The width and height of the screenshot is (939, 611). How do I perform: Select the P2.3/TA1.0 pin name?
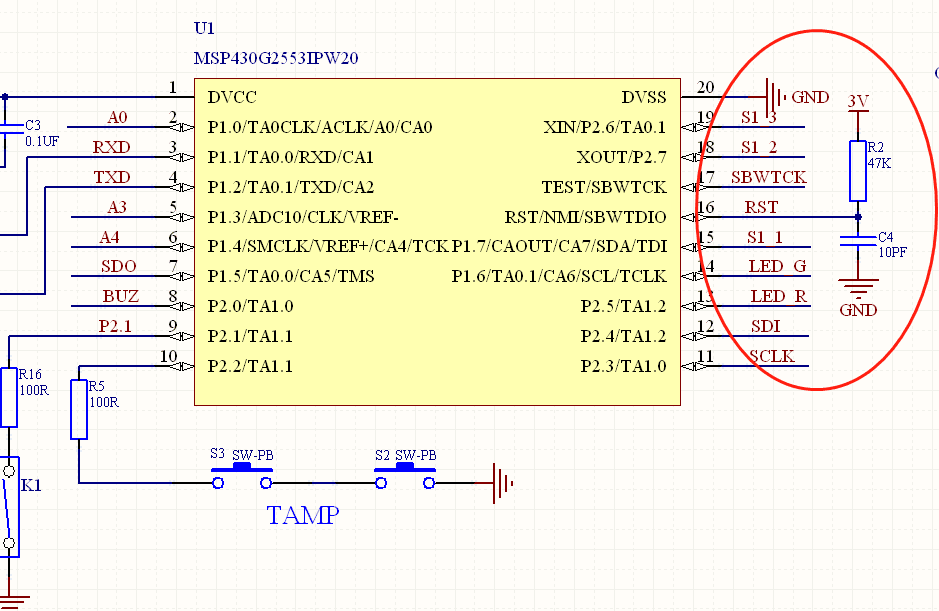[x=623, y=366]
